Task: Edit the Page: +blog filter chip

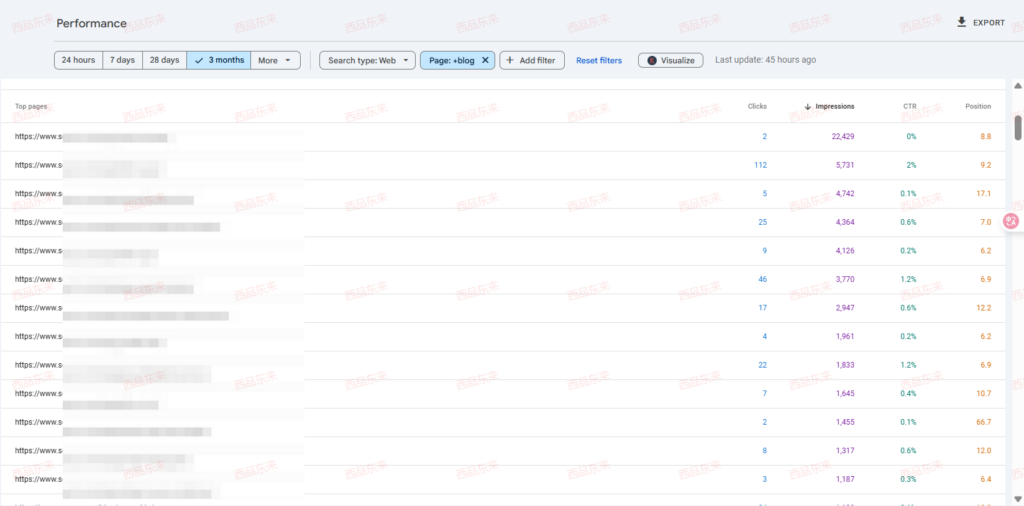Action: pyautogui.click(x=449, y=60)
